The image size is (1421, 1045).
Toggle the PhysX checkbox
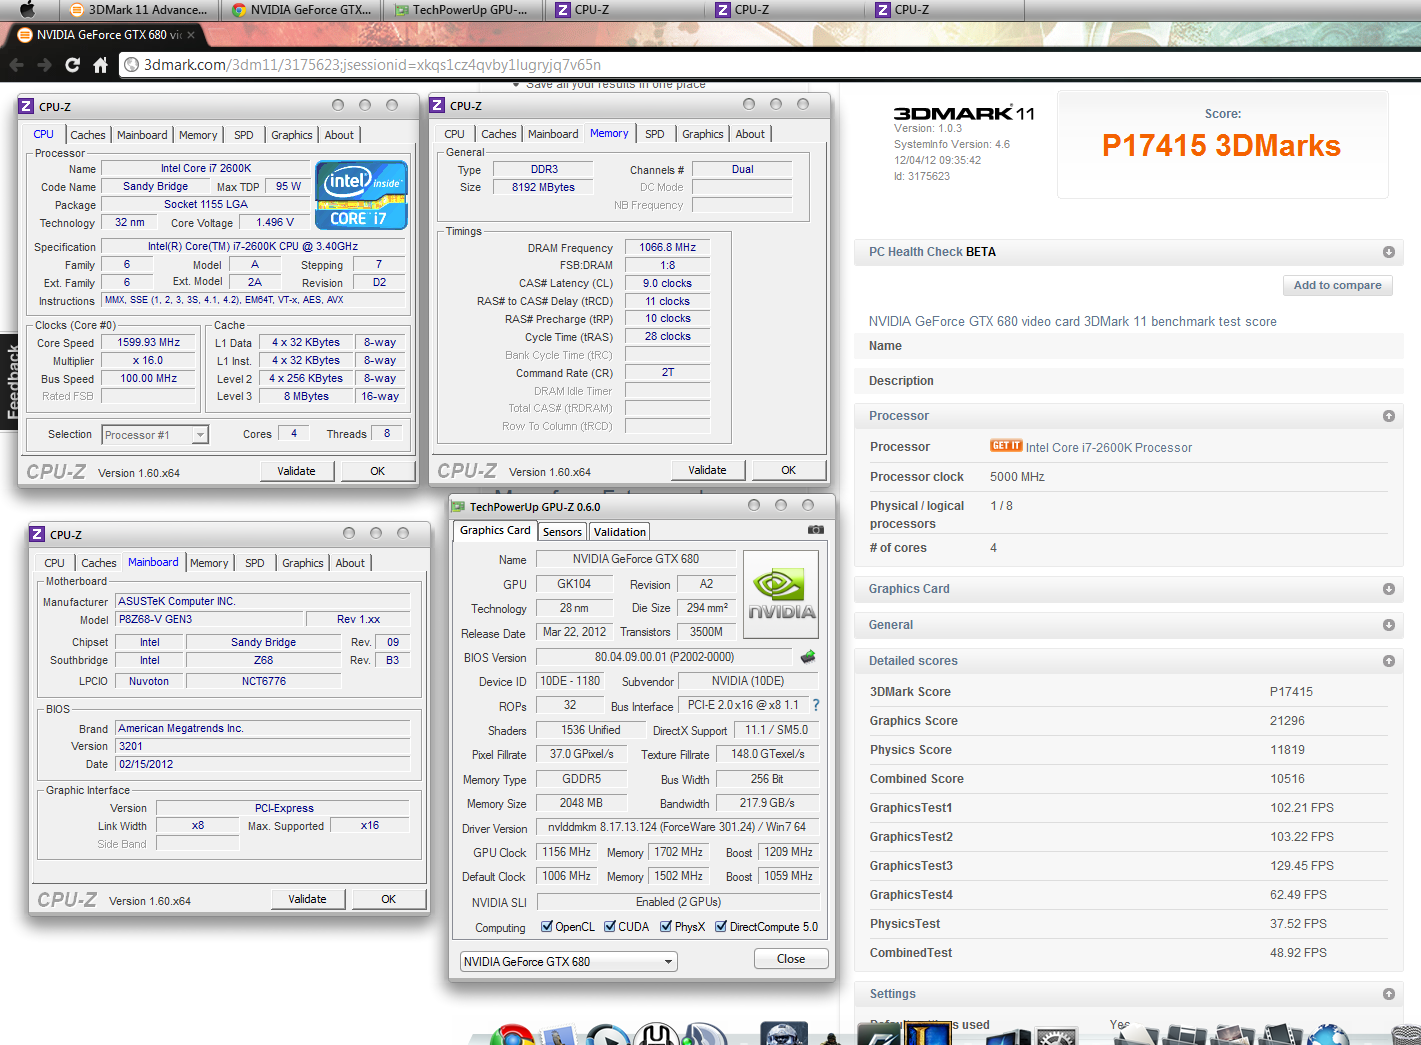[666, 927]
